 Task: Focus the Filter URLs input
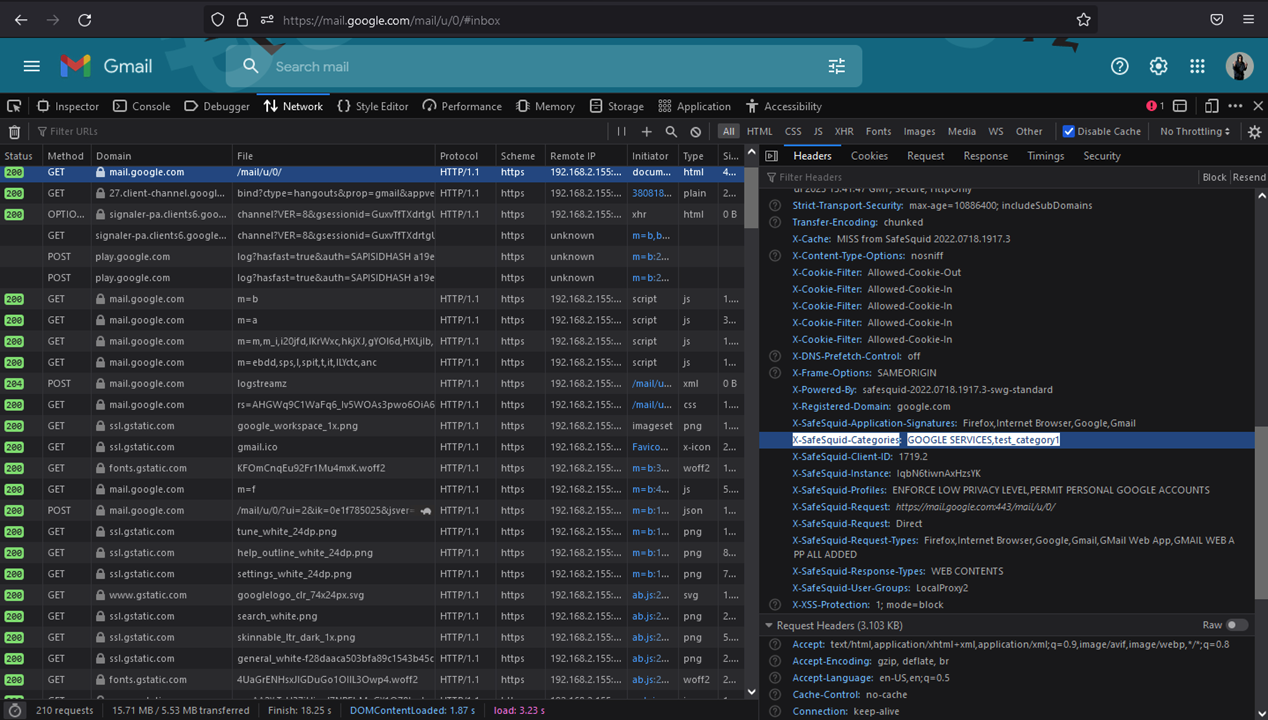click(320, 131)
